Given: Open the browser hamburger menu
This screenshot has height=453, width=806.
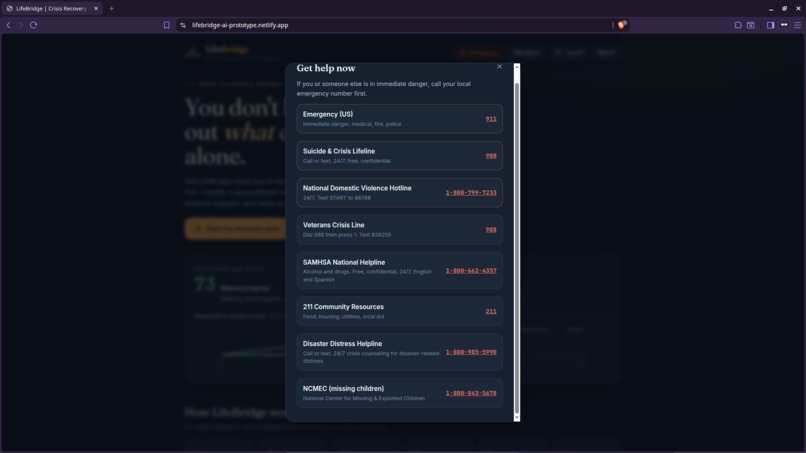Looking at the screenshot, I should pyautogui.click(x=797, y=25).
